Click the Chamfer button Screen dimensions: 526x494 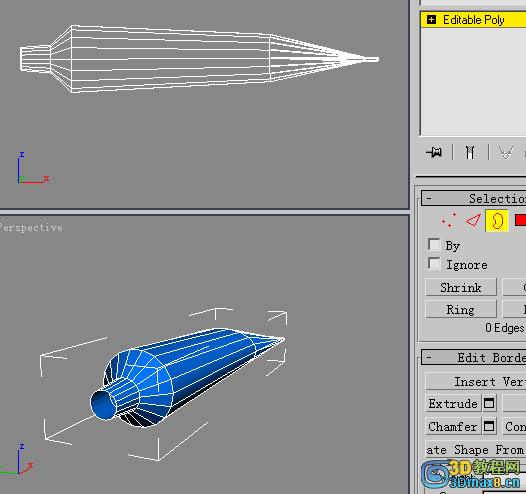(453, 426)
